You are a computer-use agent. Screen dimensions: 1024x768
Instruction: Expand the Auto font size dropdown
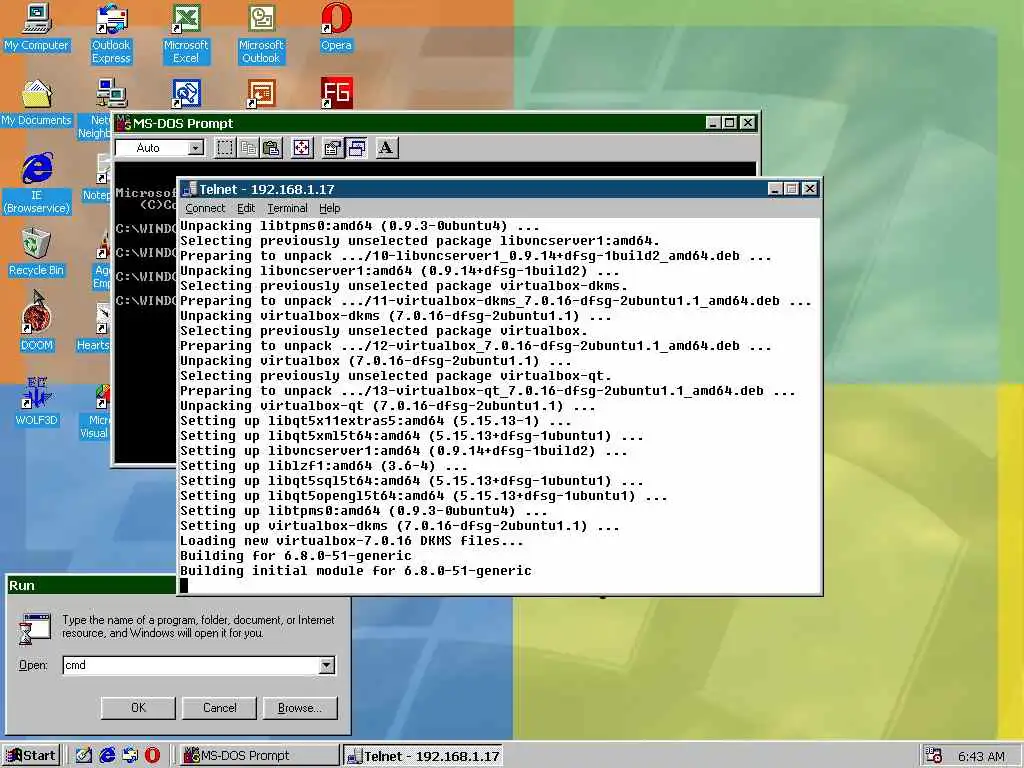point(195,148)
